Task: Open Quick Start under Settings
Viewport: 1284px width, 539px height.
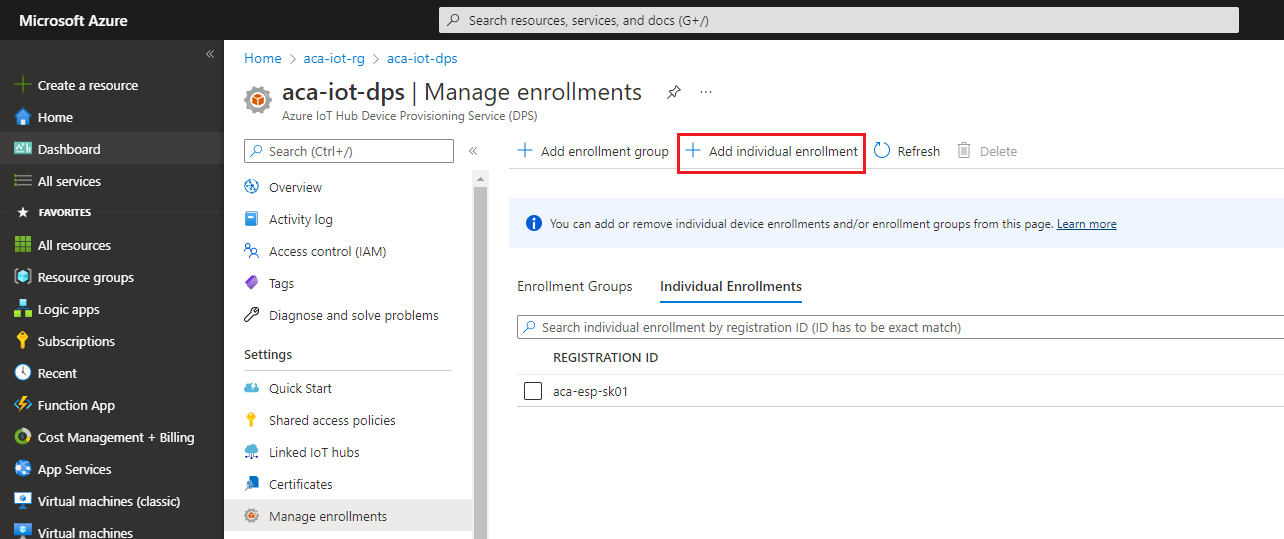Action: click(300, 388)
